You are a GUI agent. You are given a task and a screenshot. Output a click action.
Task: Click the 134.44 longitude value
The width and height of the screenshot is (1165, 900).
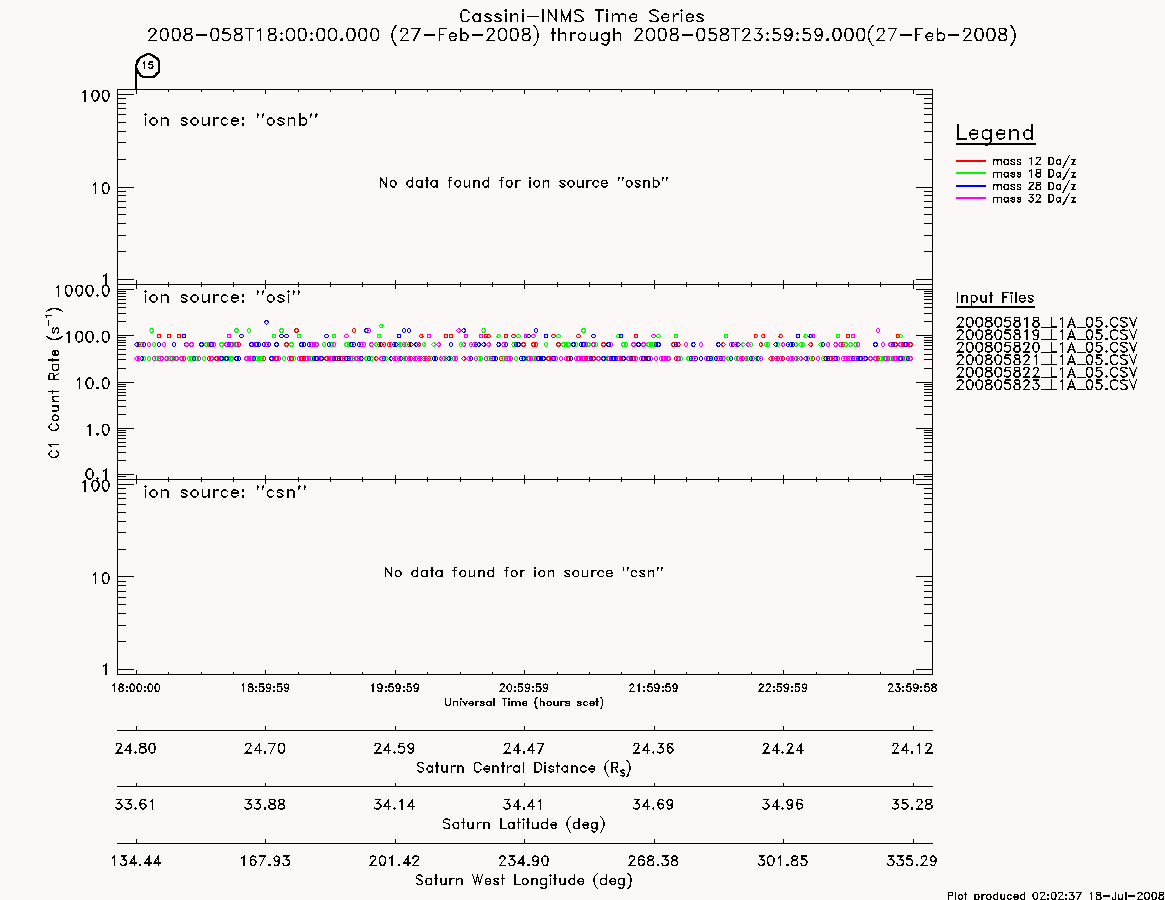coord(136,861)
